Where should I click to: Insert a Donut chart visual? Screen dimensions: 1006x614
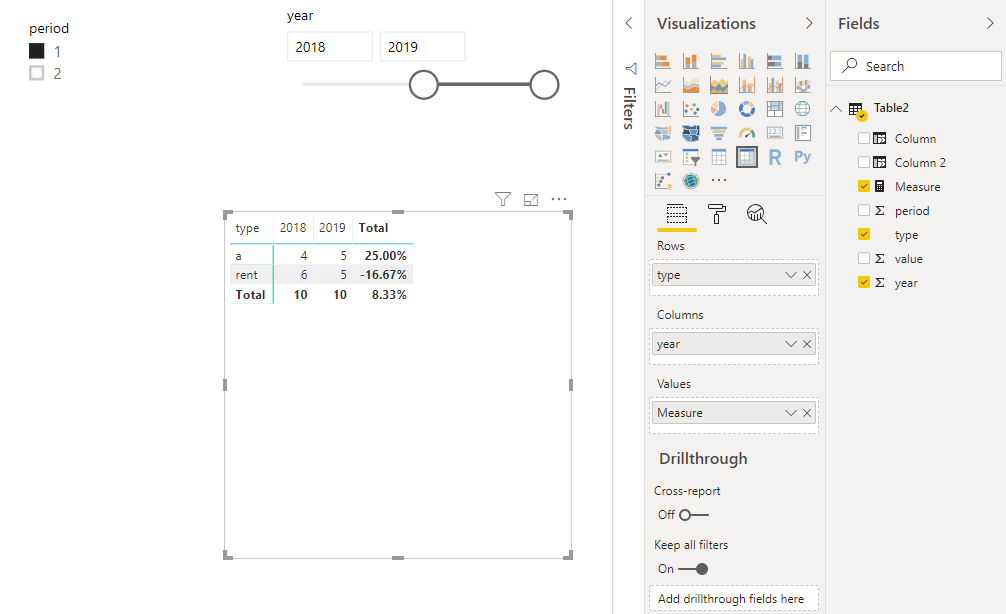tap(747, 109)
